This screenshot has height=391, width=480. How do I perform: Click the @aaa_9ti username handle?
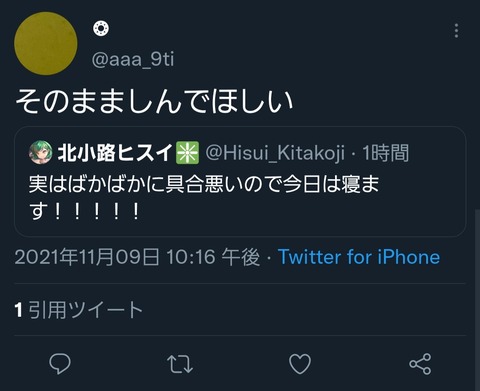(x=133, y=59)
